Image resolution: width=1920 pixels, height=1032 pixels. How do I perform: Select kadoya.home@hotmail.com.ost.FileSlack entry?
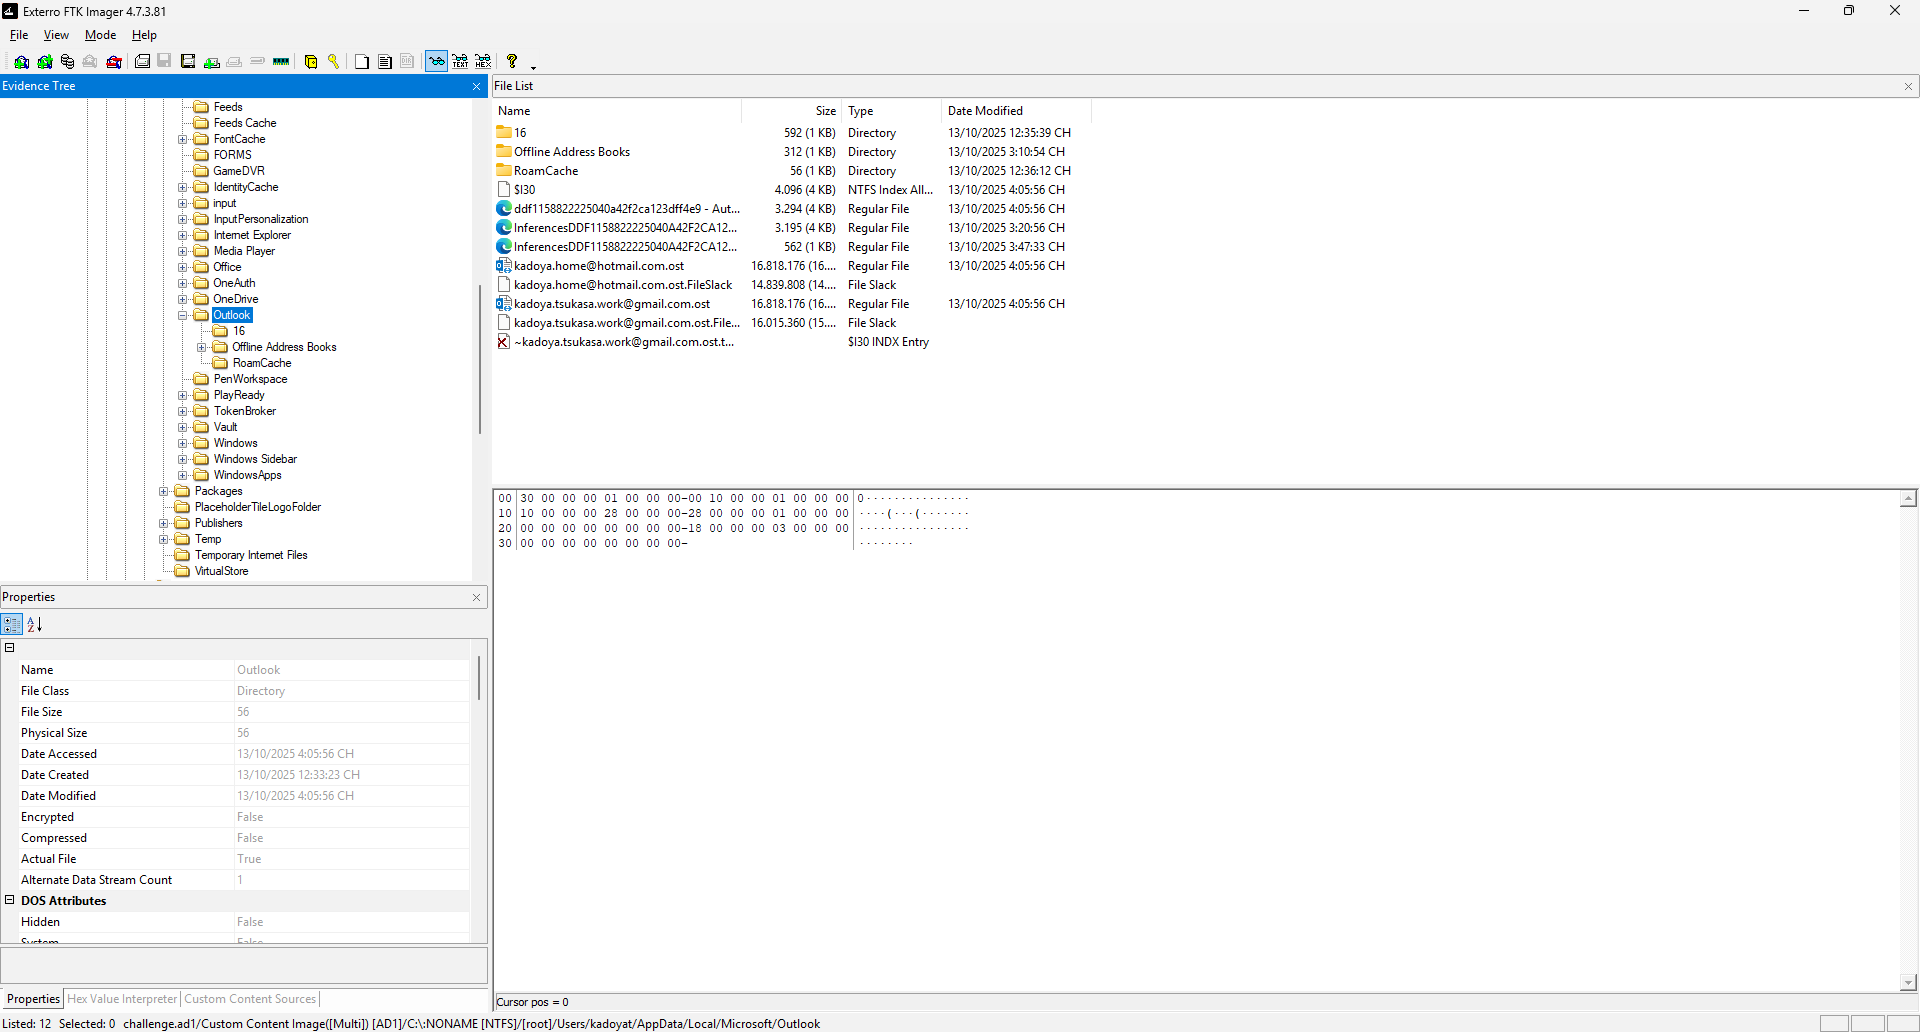pyautogui.click(x=623, y=285)
